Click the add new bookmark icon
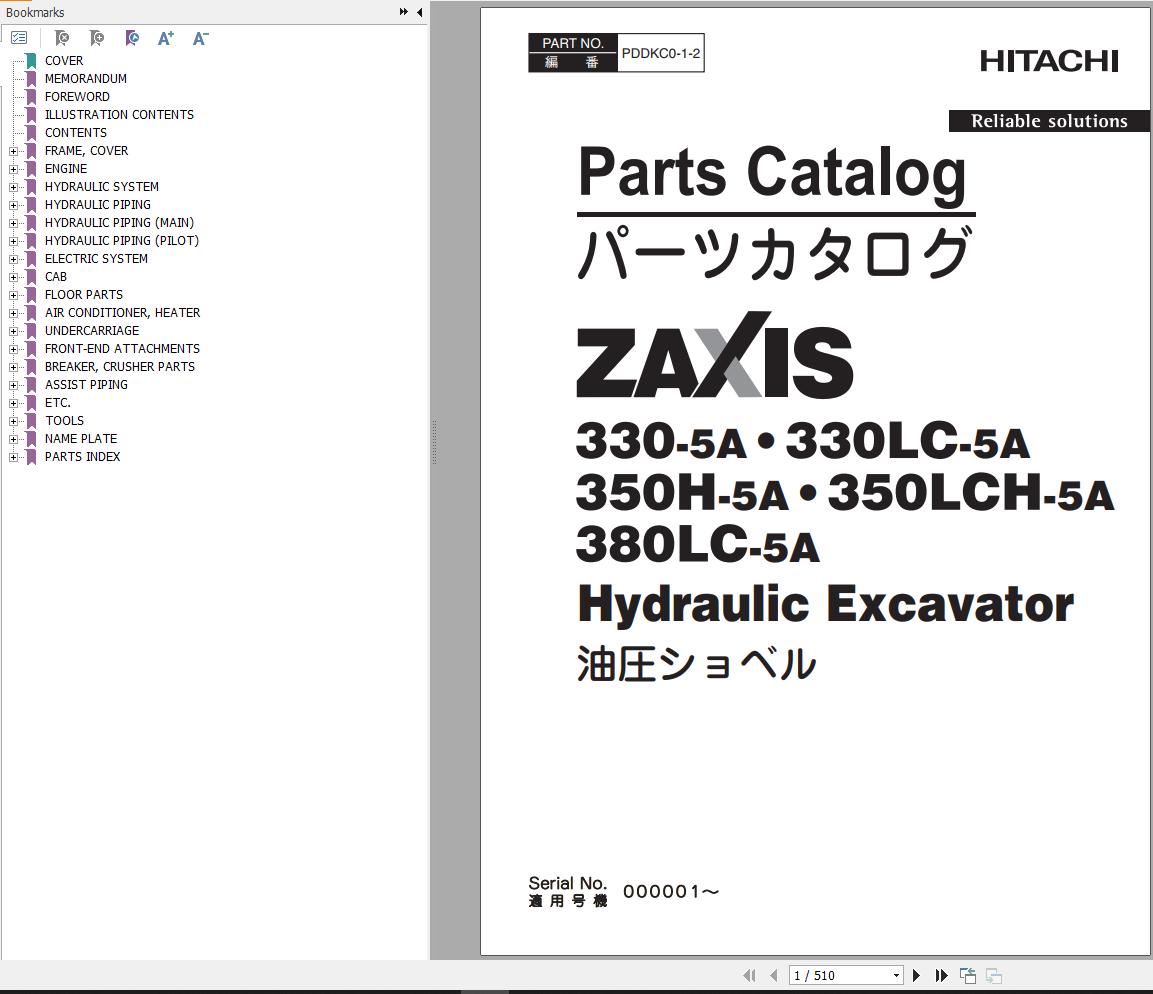 [x=96, y=37]
